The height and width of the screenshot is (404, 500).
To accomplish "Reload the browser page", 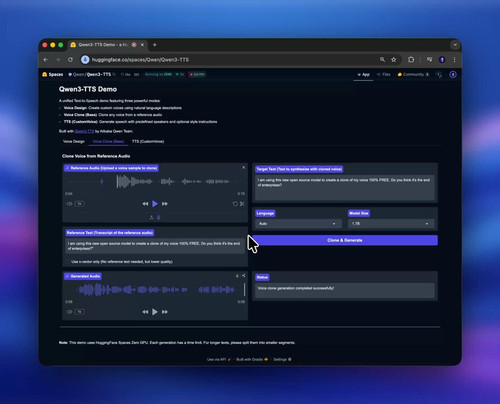I will pyautogui.click(x=70, y=60).
